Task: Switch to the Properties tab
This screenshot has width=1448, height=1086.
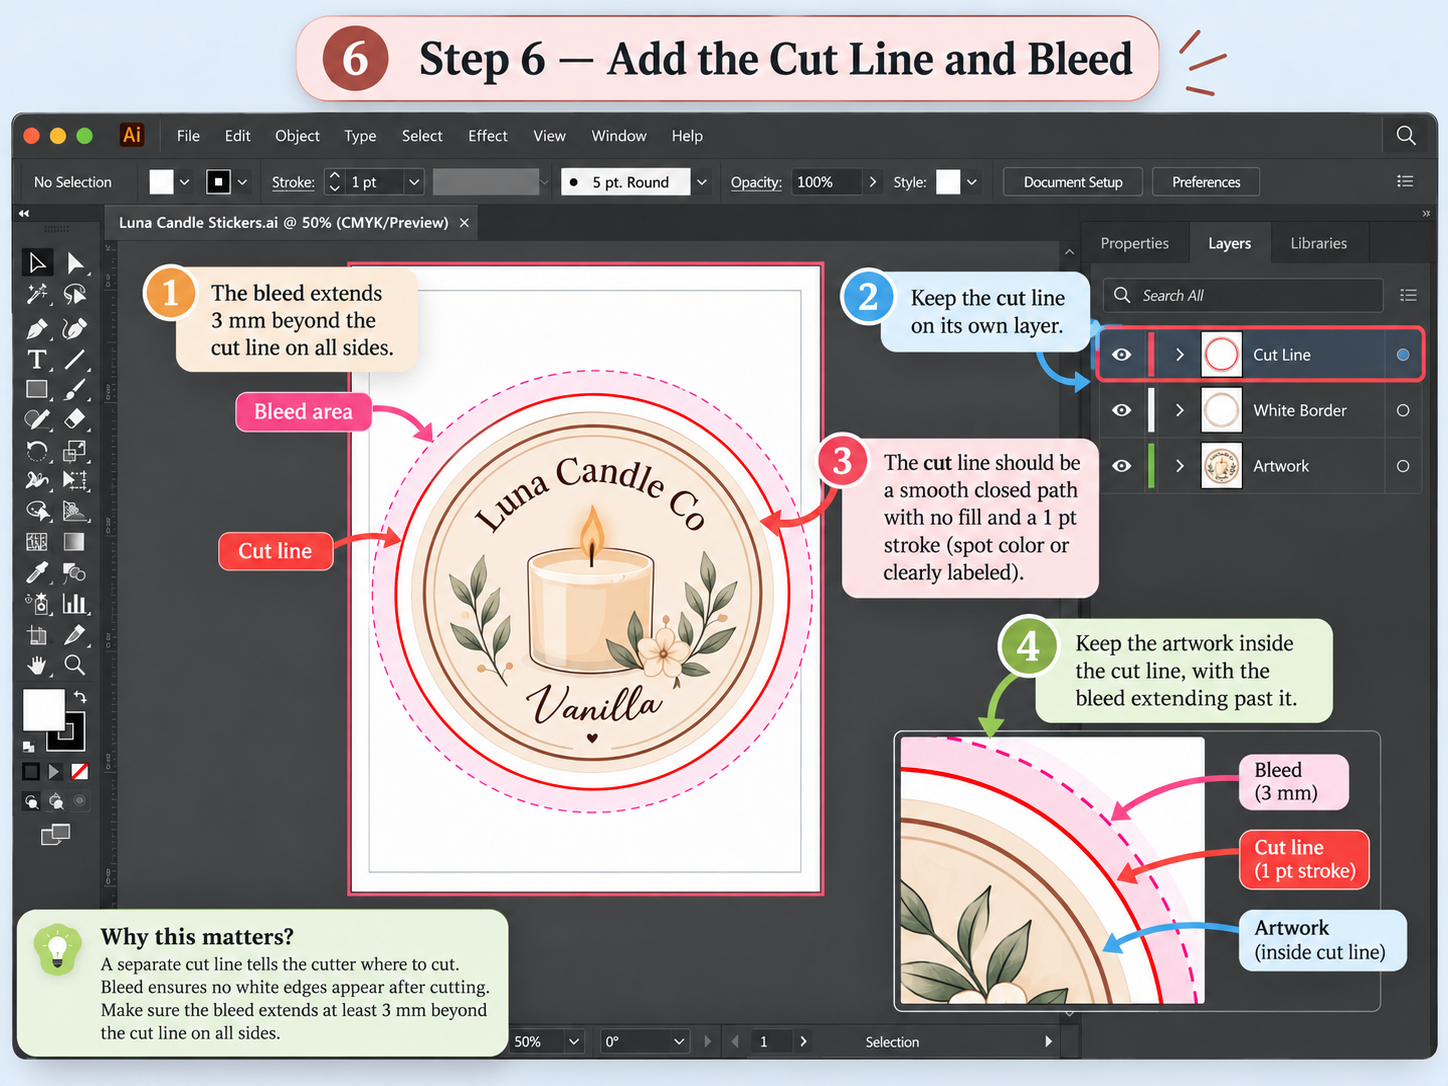Action: pos(1134,243)
